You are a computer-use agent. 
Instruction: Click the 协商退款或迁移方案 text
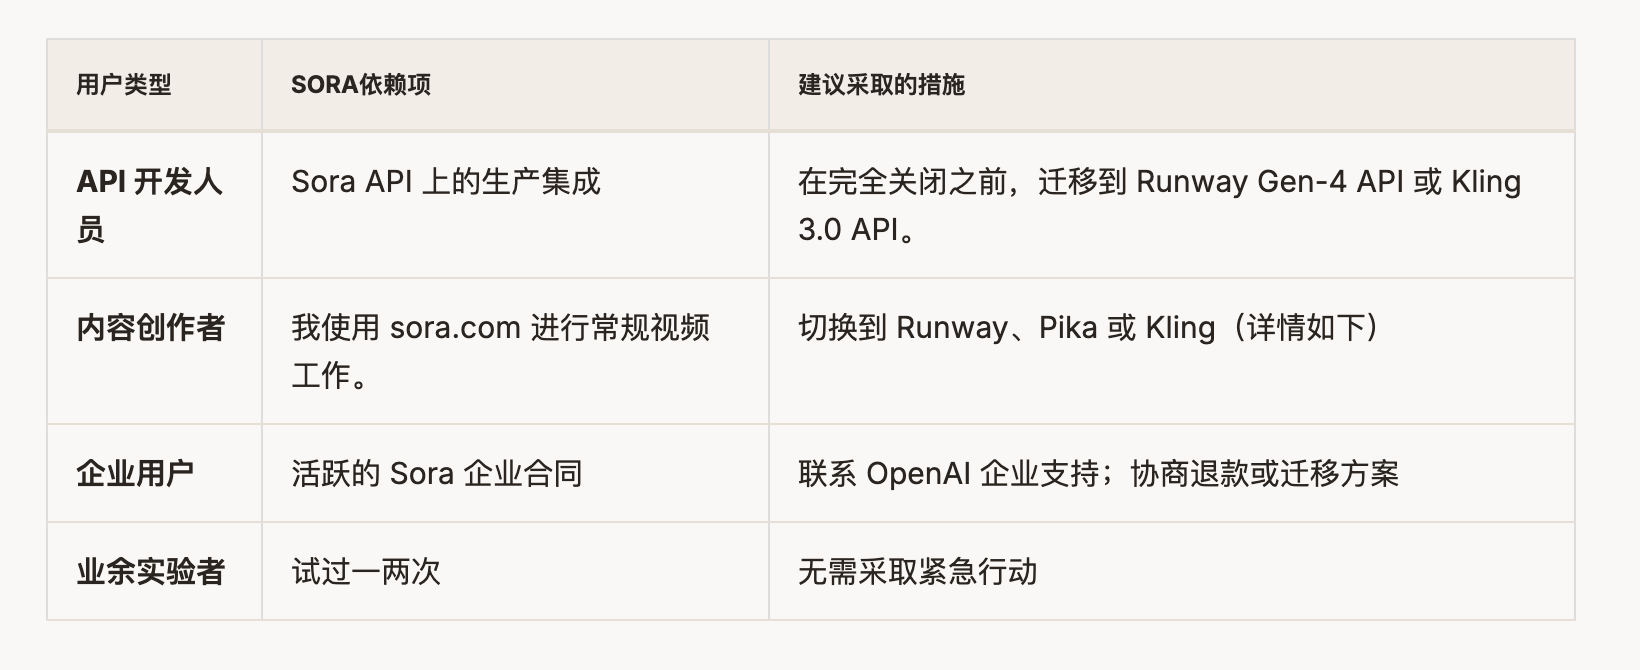[x=1265, y=473]
